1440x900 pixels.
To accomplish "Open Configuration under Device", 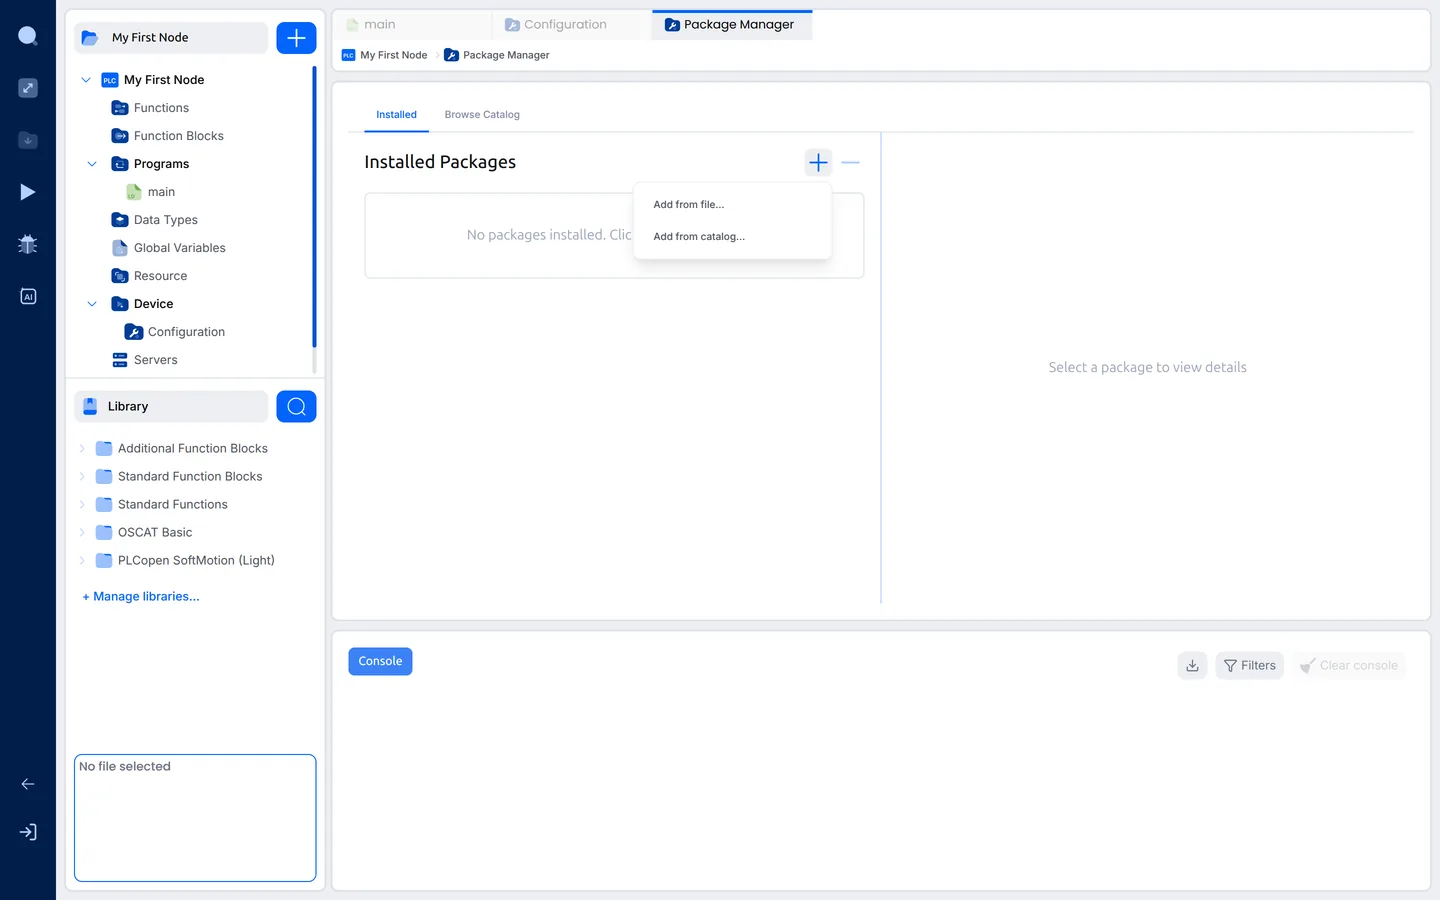I will pos(186,332).
